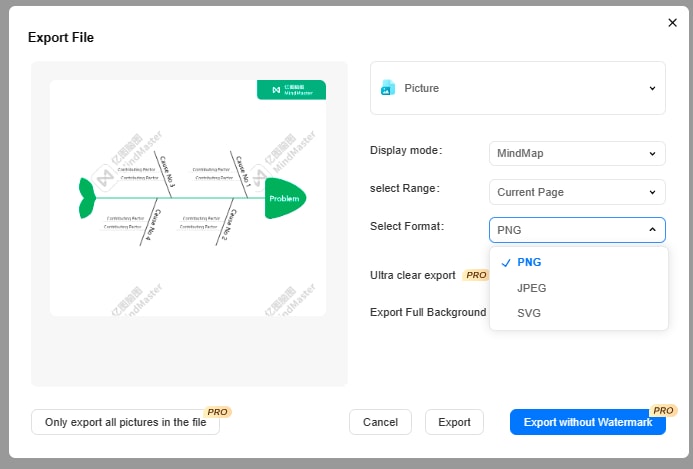
Task: Click the Export button
Action: pyautogui.click(x=454, y=422)
